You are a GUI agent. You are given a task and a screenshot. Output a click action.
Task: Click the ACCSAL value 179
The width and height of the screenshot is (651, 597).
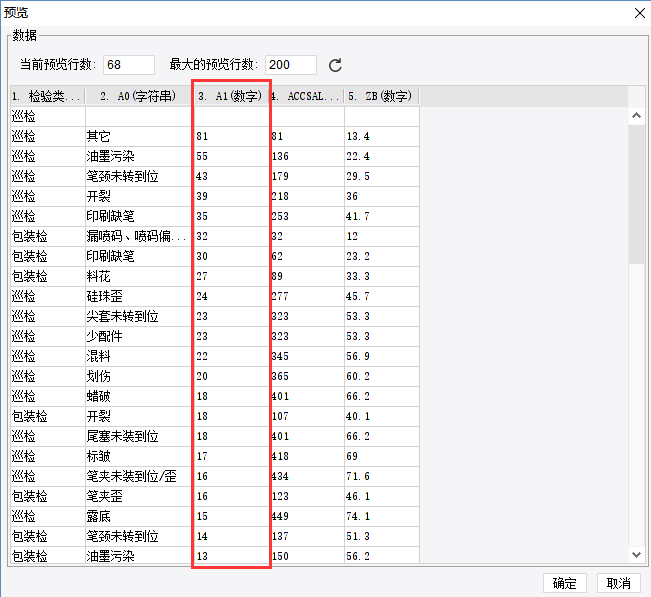[x=306, y=176]
